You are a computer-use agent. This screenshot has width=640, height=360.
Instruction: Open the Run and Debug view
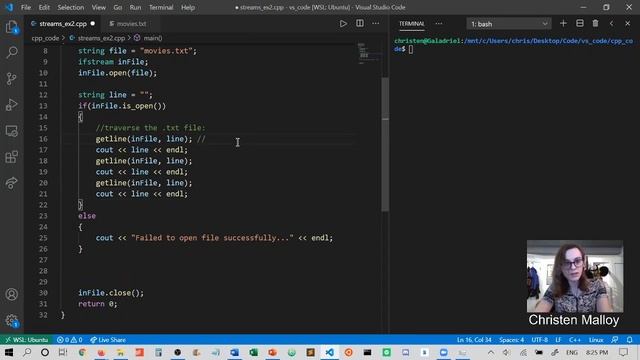click(x=12, y=104)
